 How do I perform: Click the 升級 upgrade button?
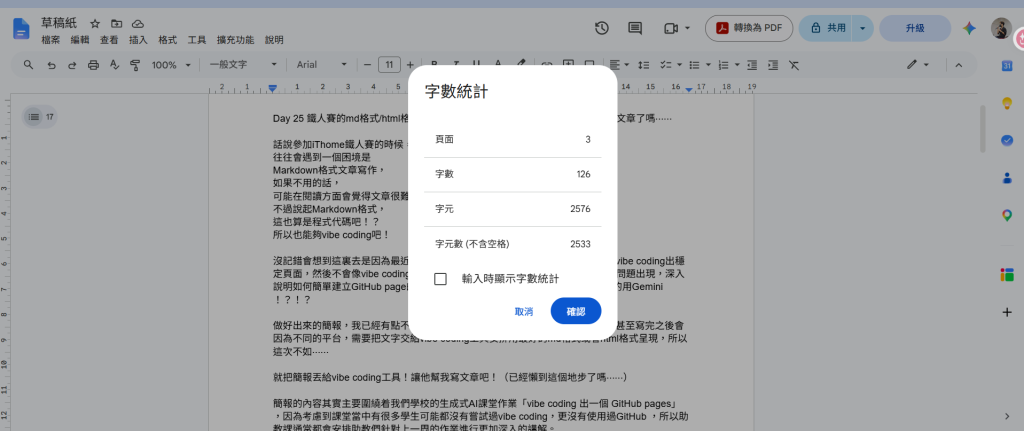(x=915, y=28)
